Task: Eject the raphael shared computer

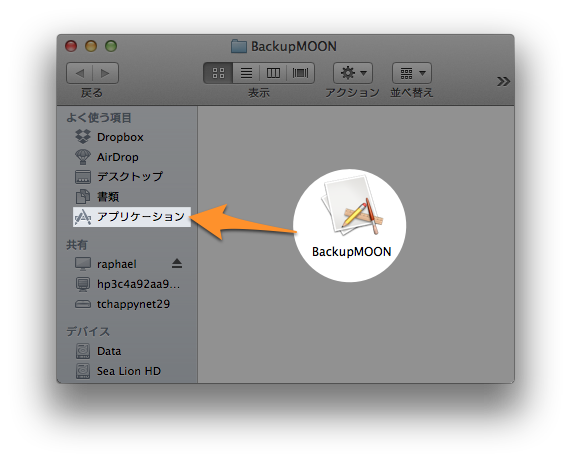Action: (177, 263)
